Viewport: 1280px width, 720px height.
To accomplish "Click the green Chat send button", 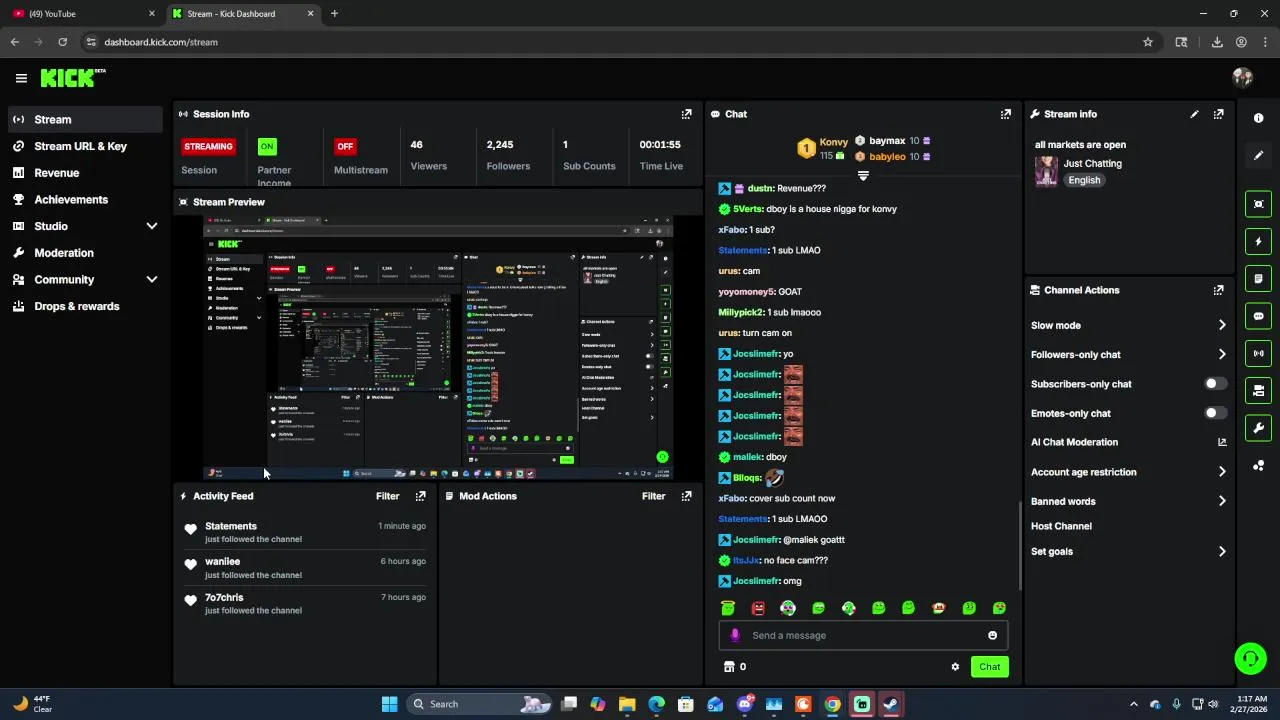I will pyautogui.click(x=989, y=667).
